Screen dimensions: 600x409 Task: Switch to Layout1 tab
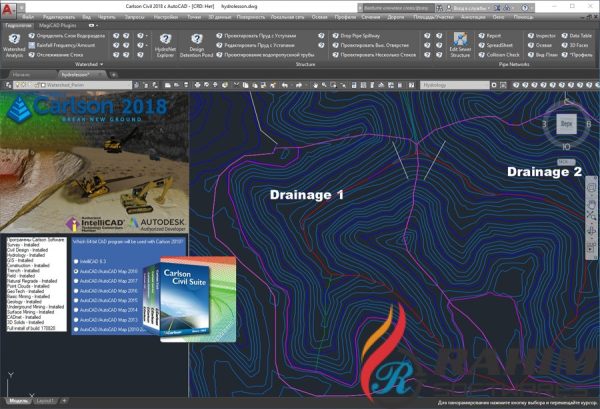pyautogui.click(x=46, y=401)
